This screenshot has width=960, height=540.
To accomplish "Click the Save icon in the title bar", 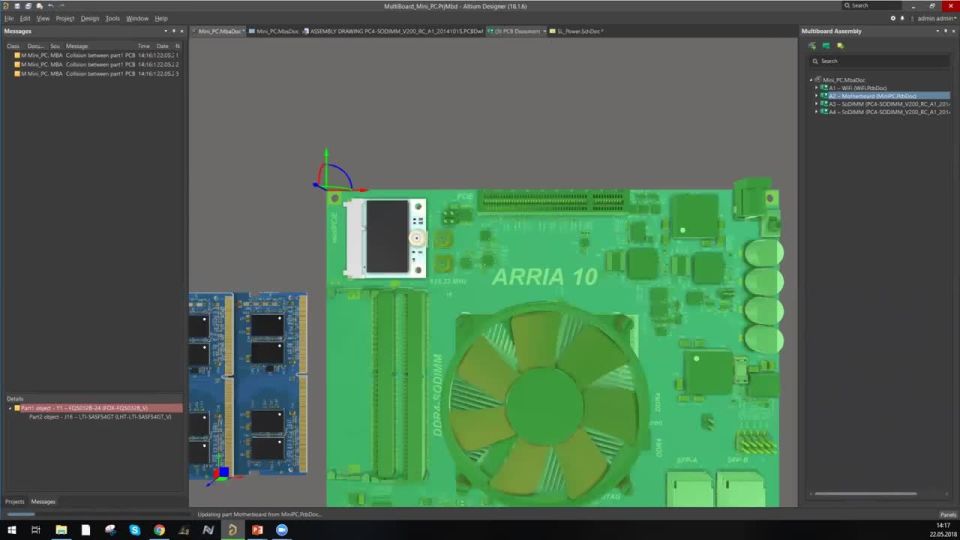I will click(17, 6).
